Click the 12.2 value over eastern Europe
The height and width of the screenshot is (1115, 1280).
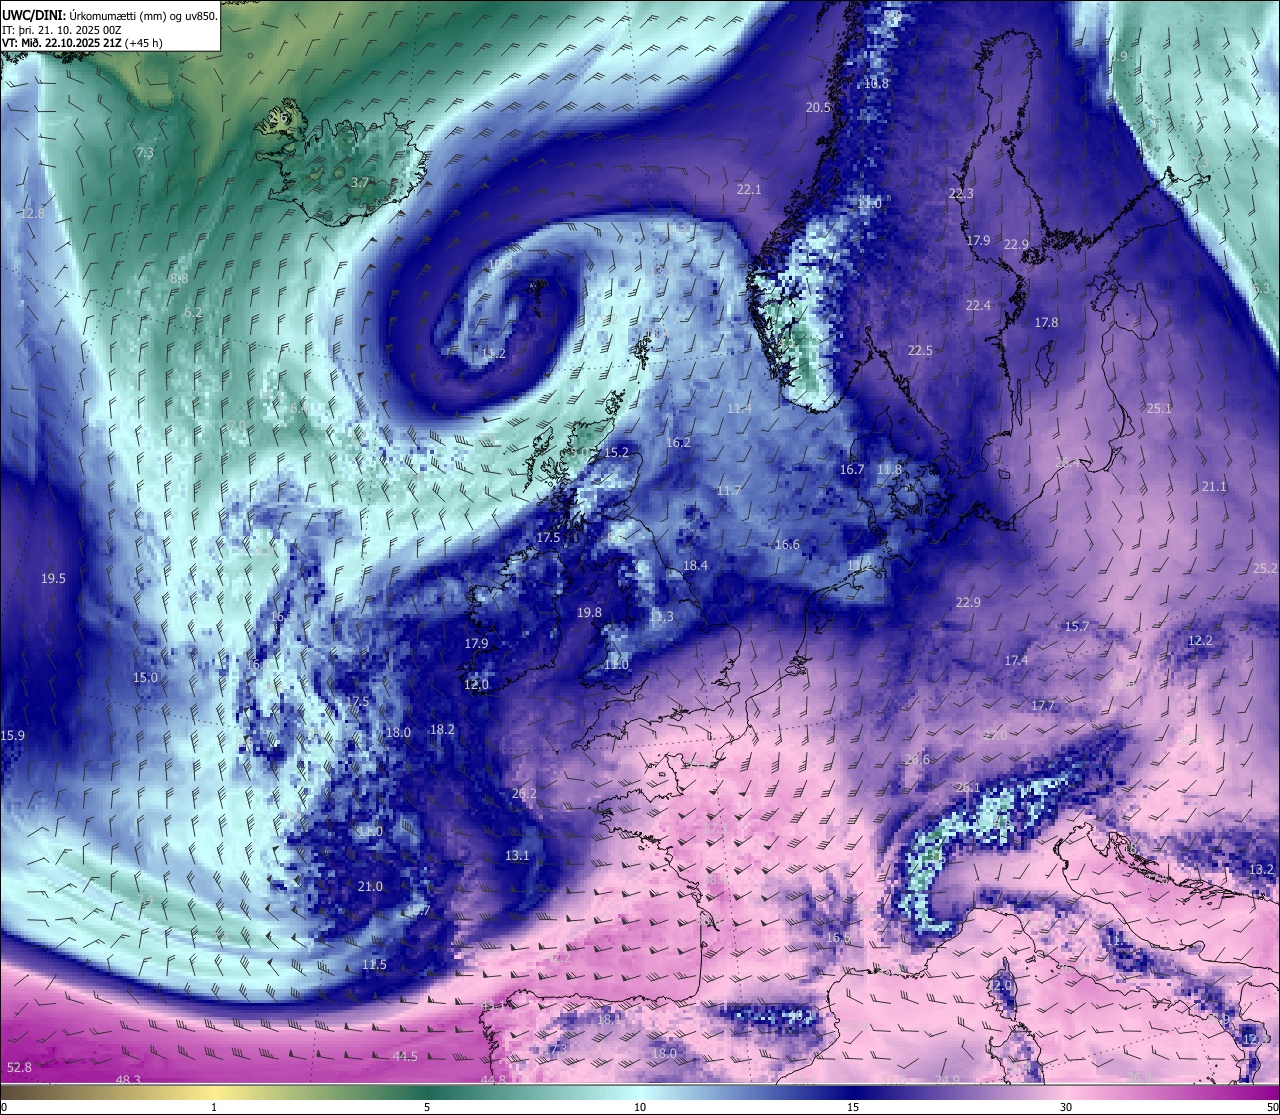click(x=1200, y=641)
